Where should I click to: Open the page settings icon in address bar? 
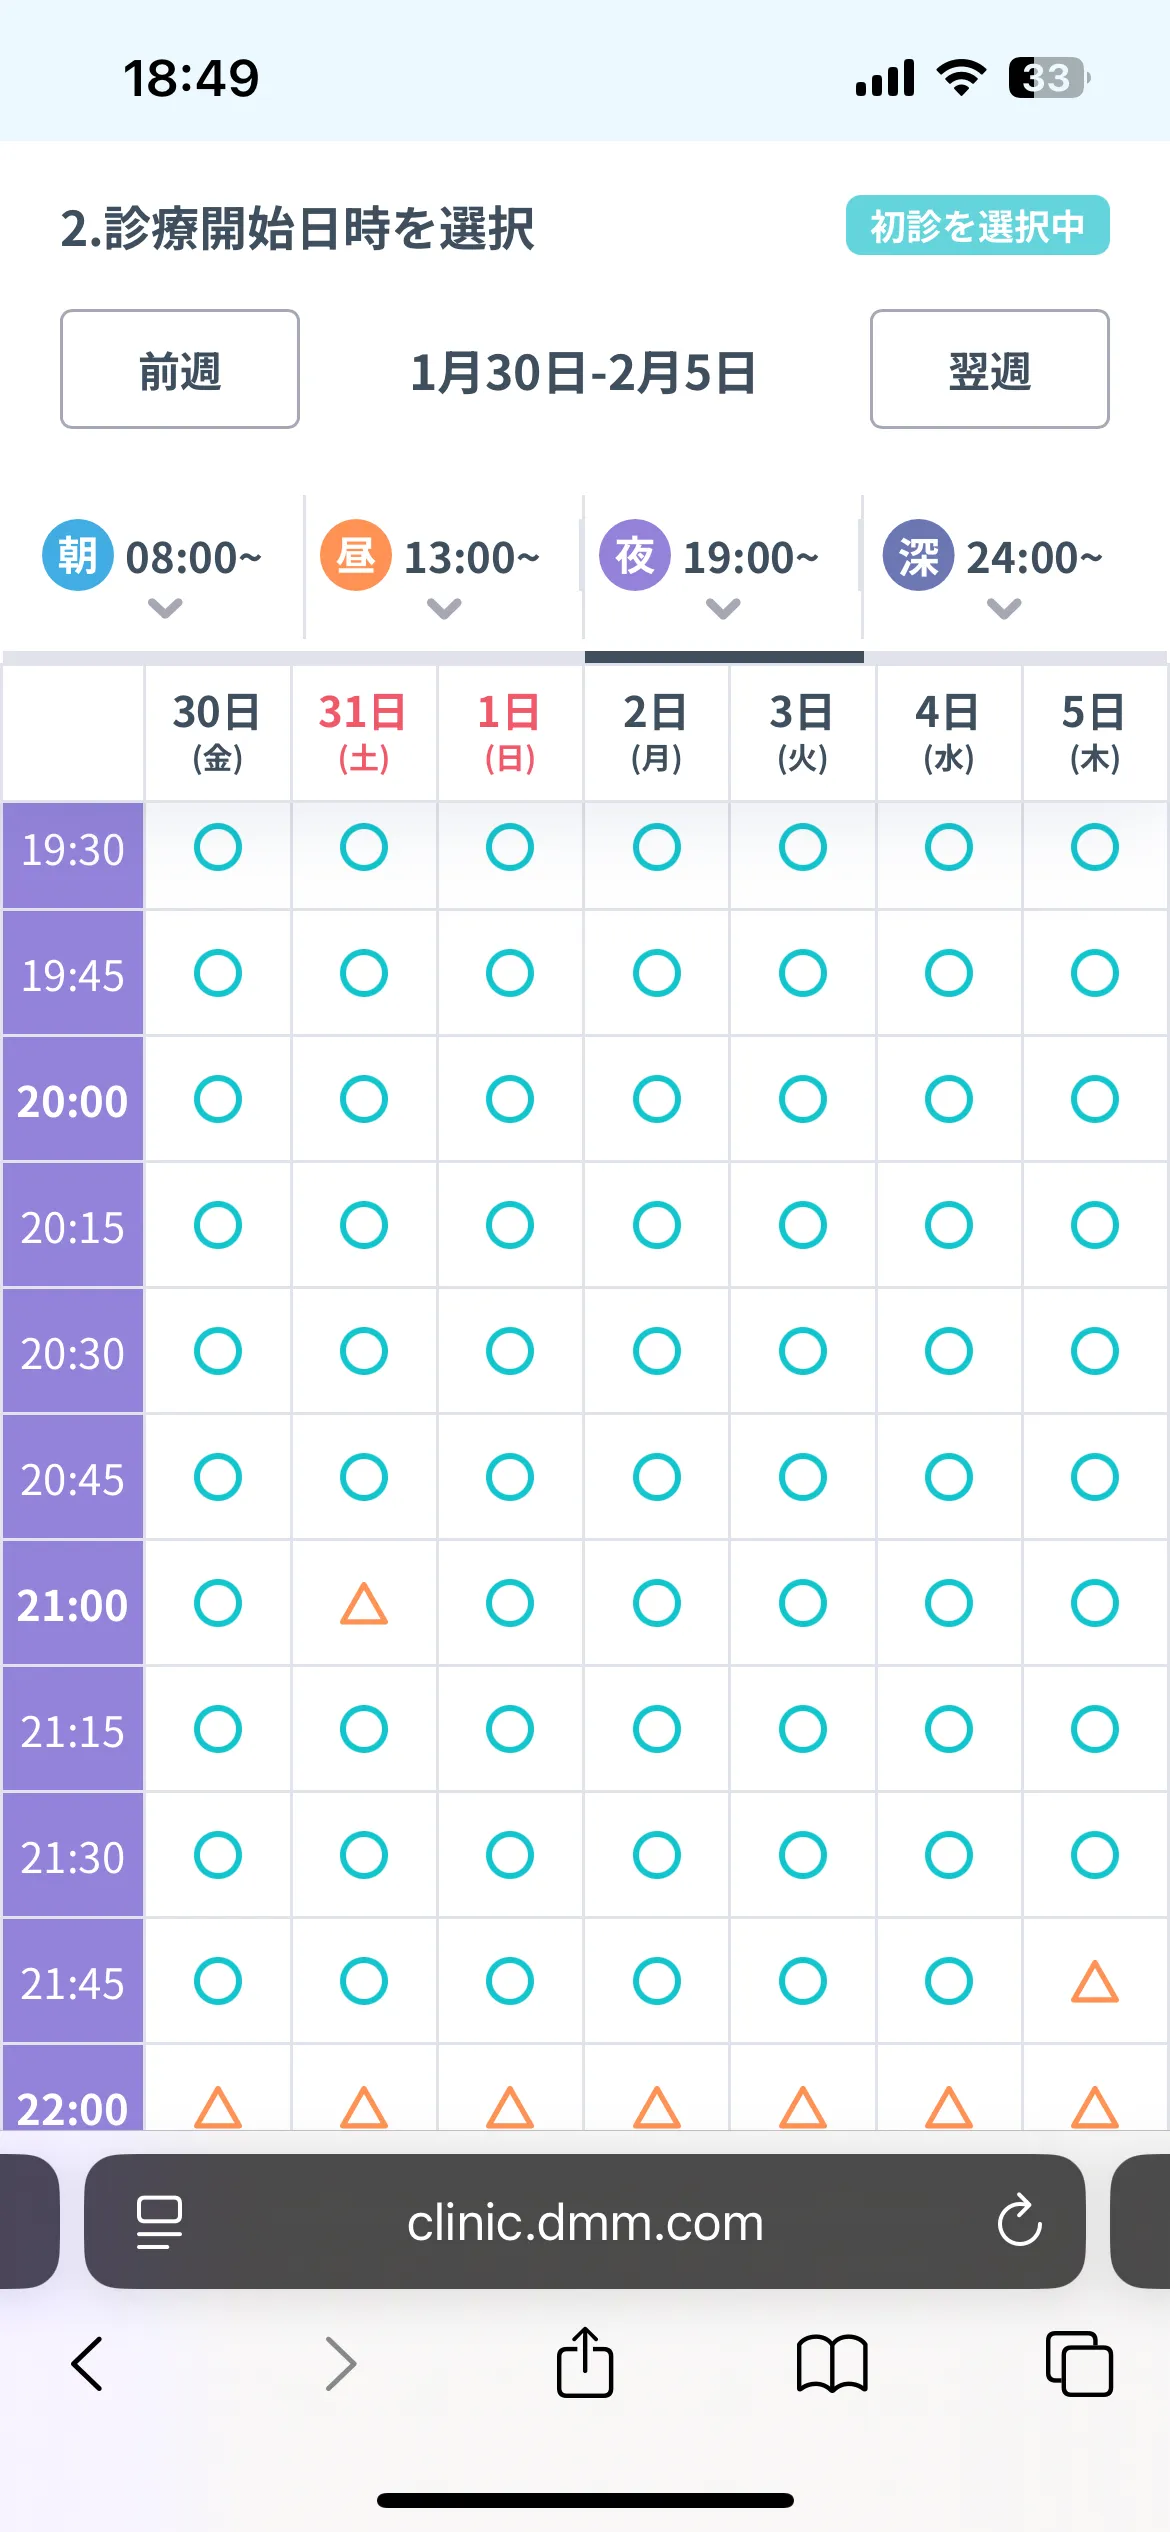[159, 2222]
